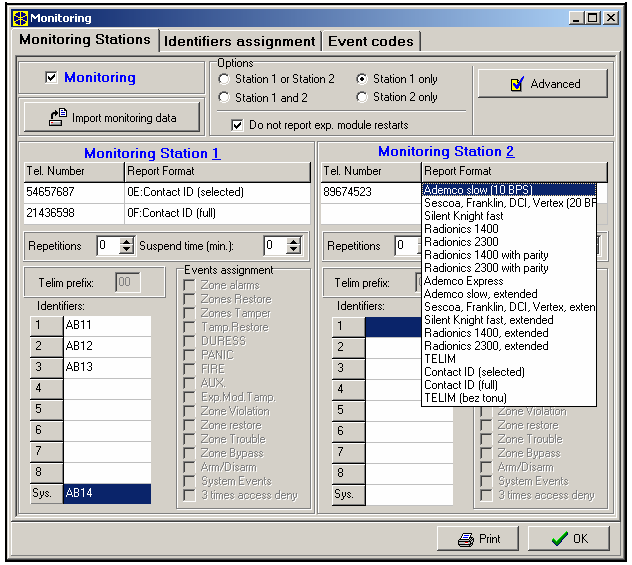Choose Silent Knight fast, extended format
632x565 pixels.
point(509,320)
